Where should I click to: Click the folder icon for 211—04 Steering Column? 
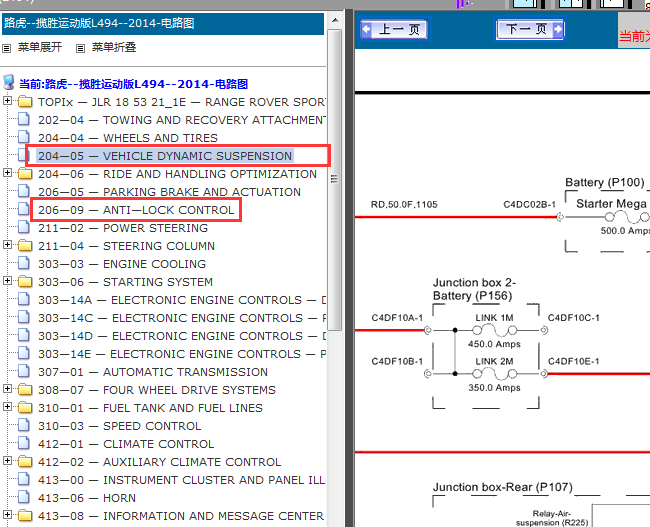[25, 245]
